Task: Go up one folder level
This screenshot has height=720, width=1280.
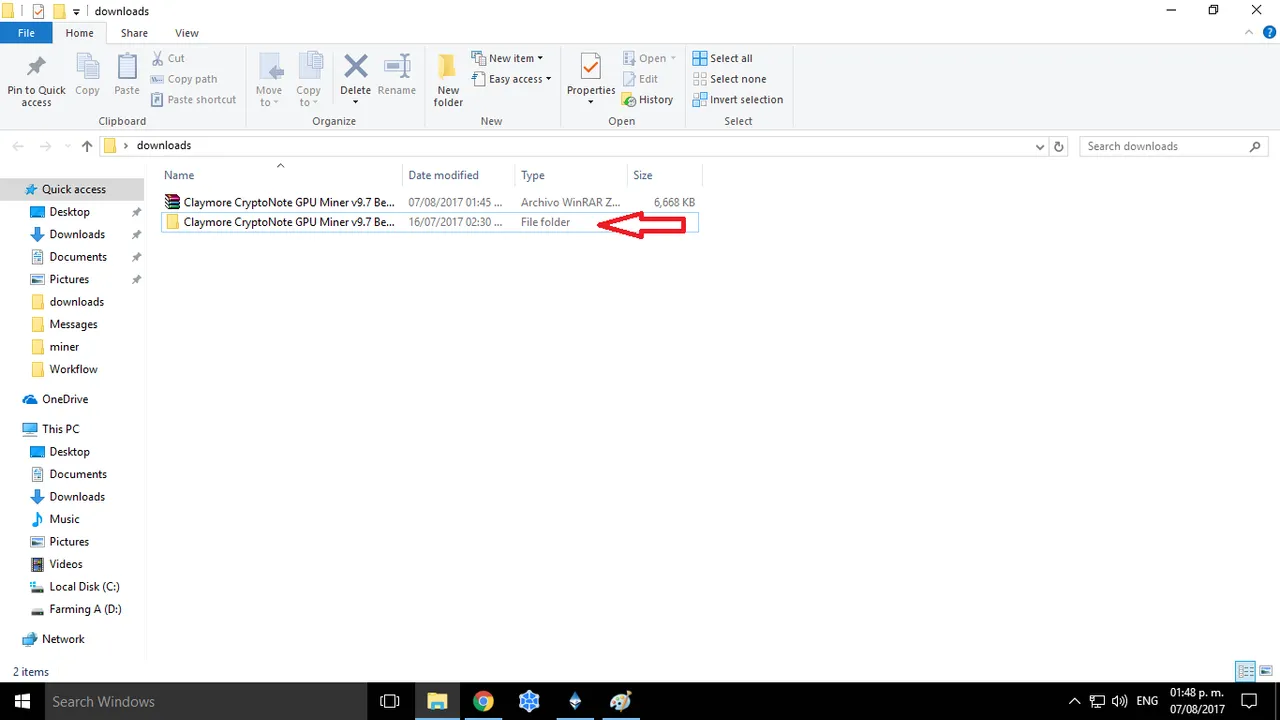Action: click(x=87, y=146)
